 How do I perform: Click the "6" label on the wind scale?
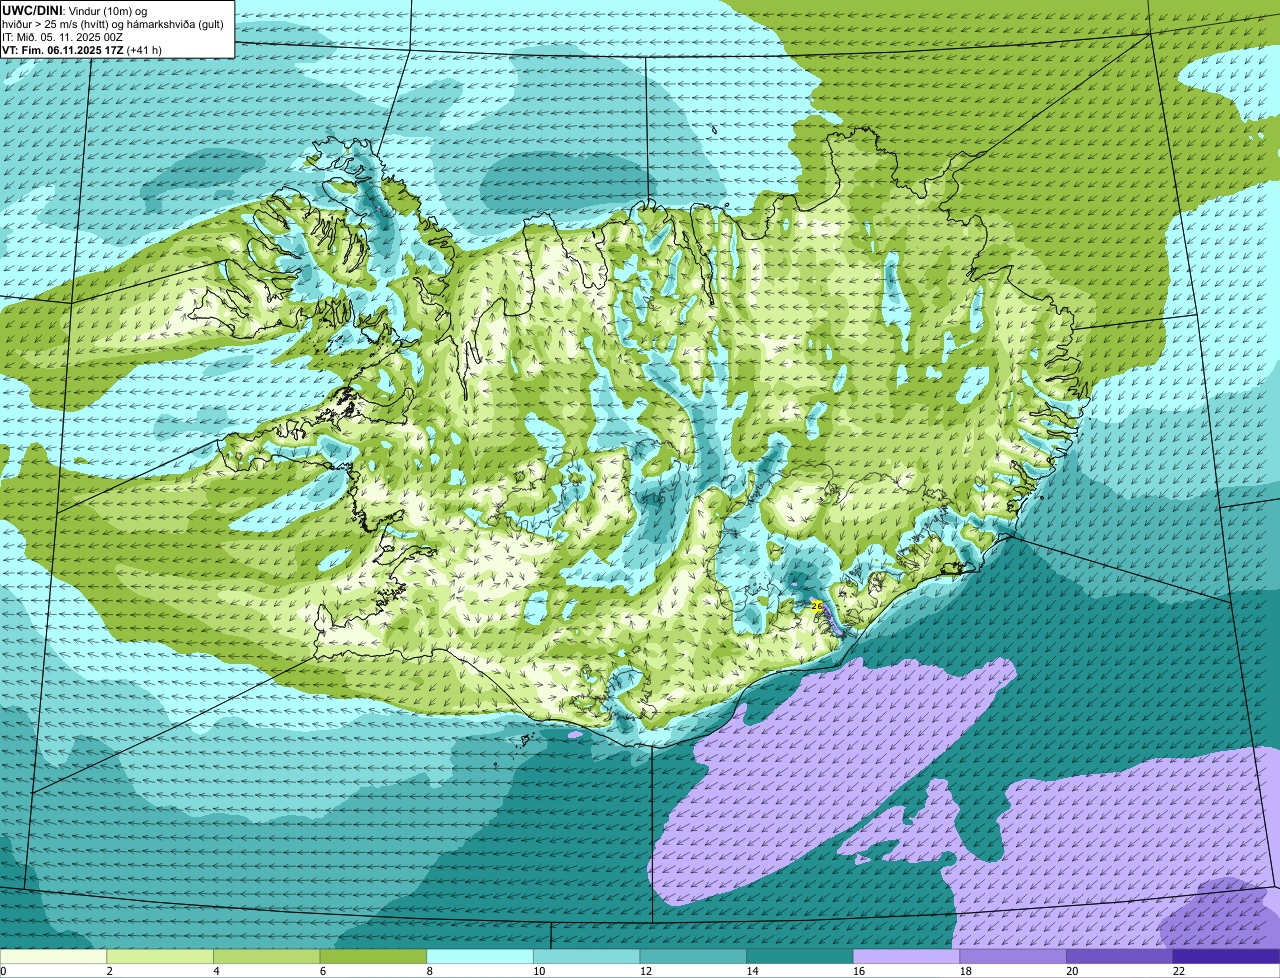pos(322,971)
